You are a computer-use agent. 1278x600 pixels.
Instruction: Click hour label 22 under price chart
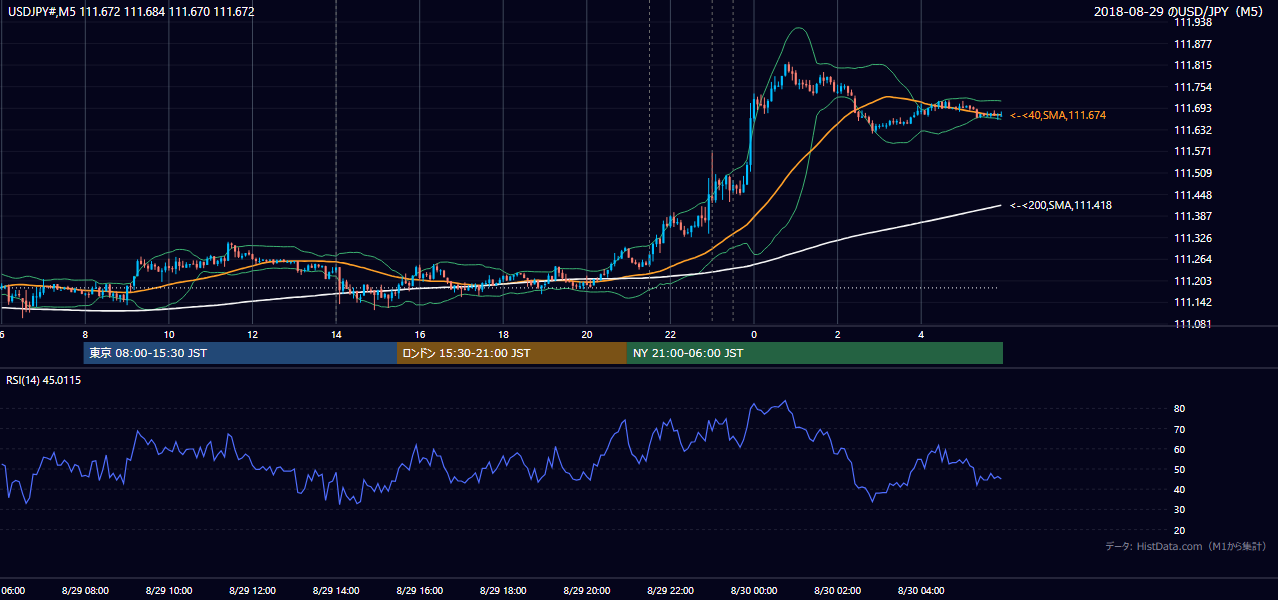click(x=670, y=335)
